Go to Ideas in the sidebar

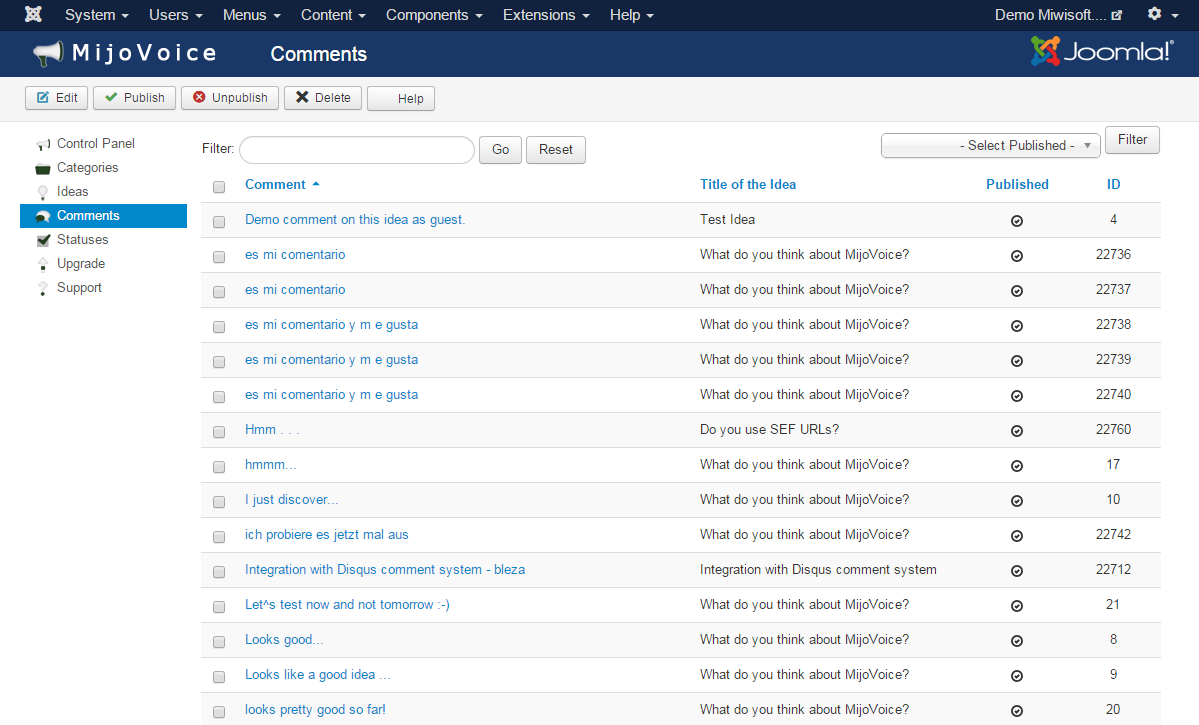72,192
